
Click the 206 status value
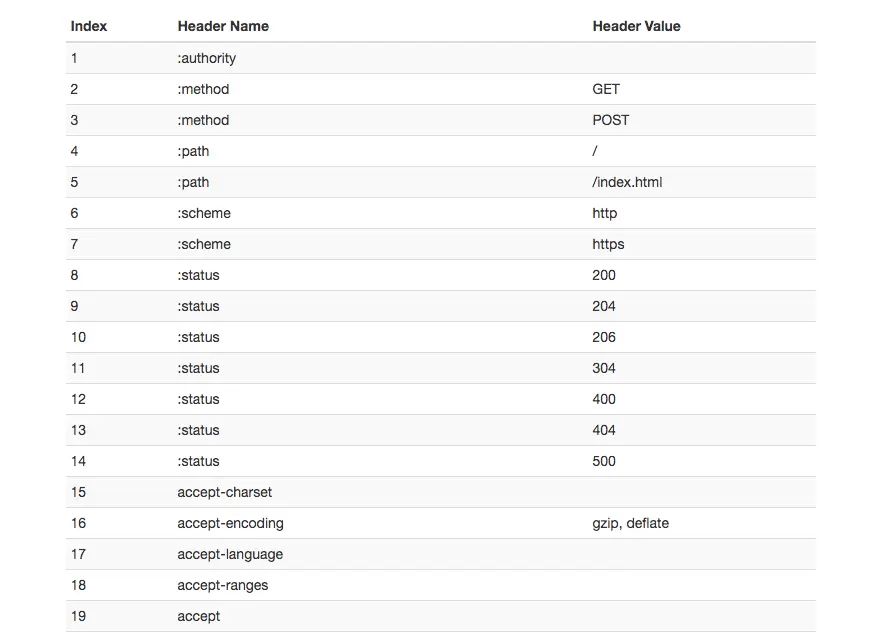point(604,337)
